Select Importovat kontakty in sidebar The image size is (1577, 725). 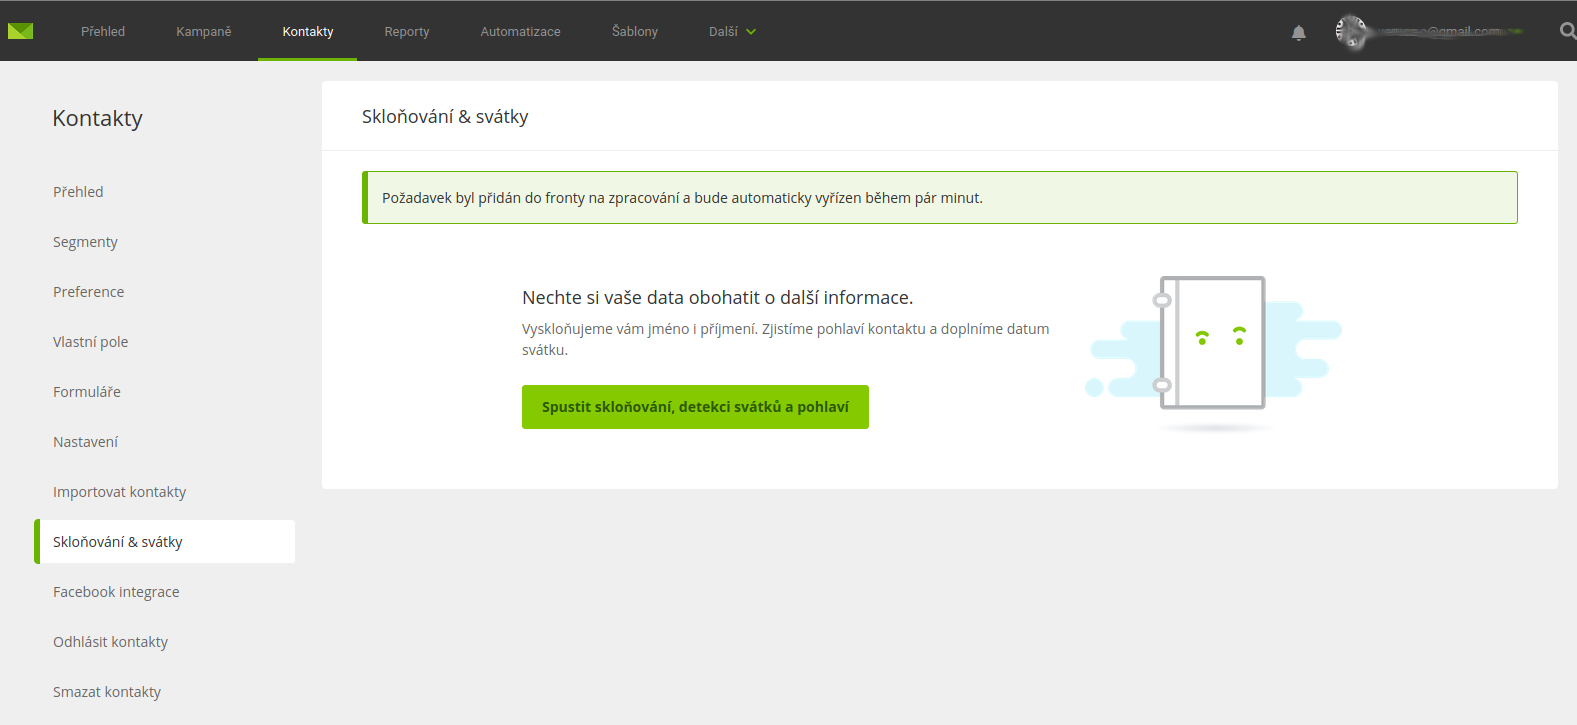point(119,492)
